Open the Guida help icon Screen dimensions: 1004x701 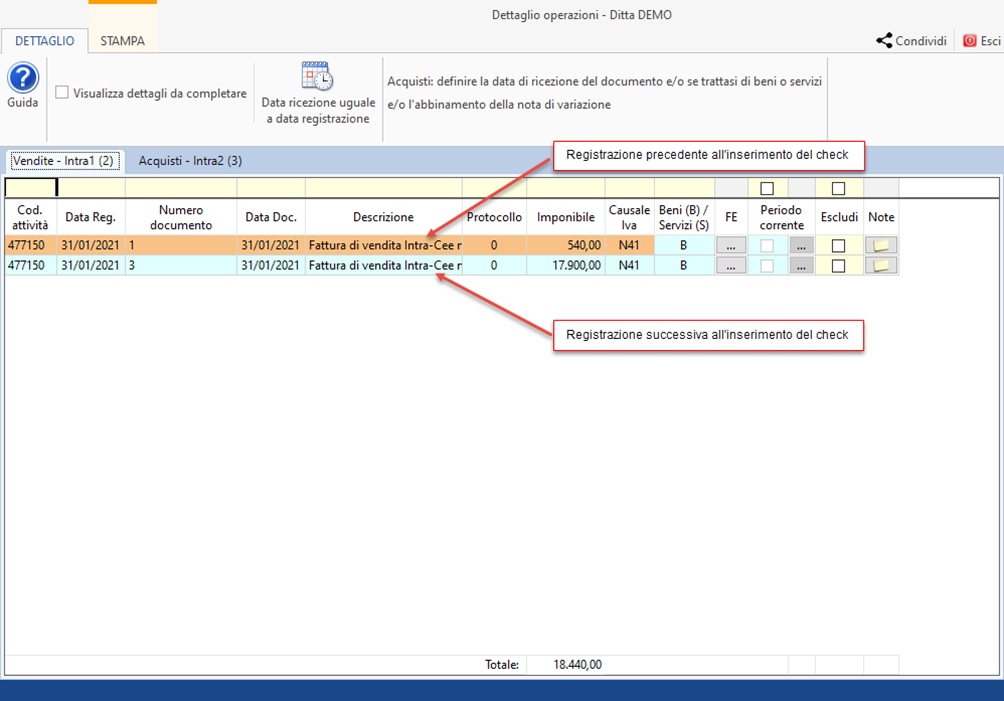(x=23, y=78)
